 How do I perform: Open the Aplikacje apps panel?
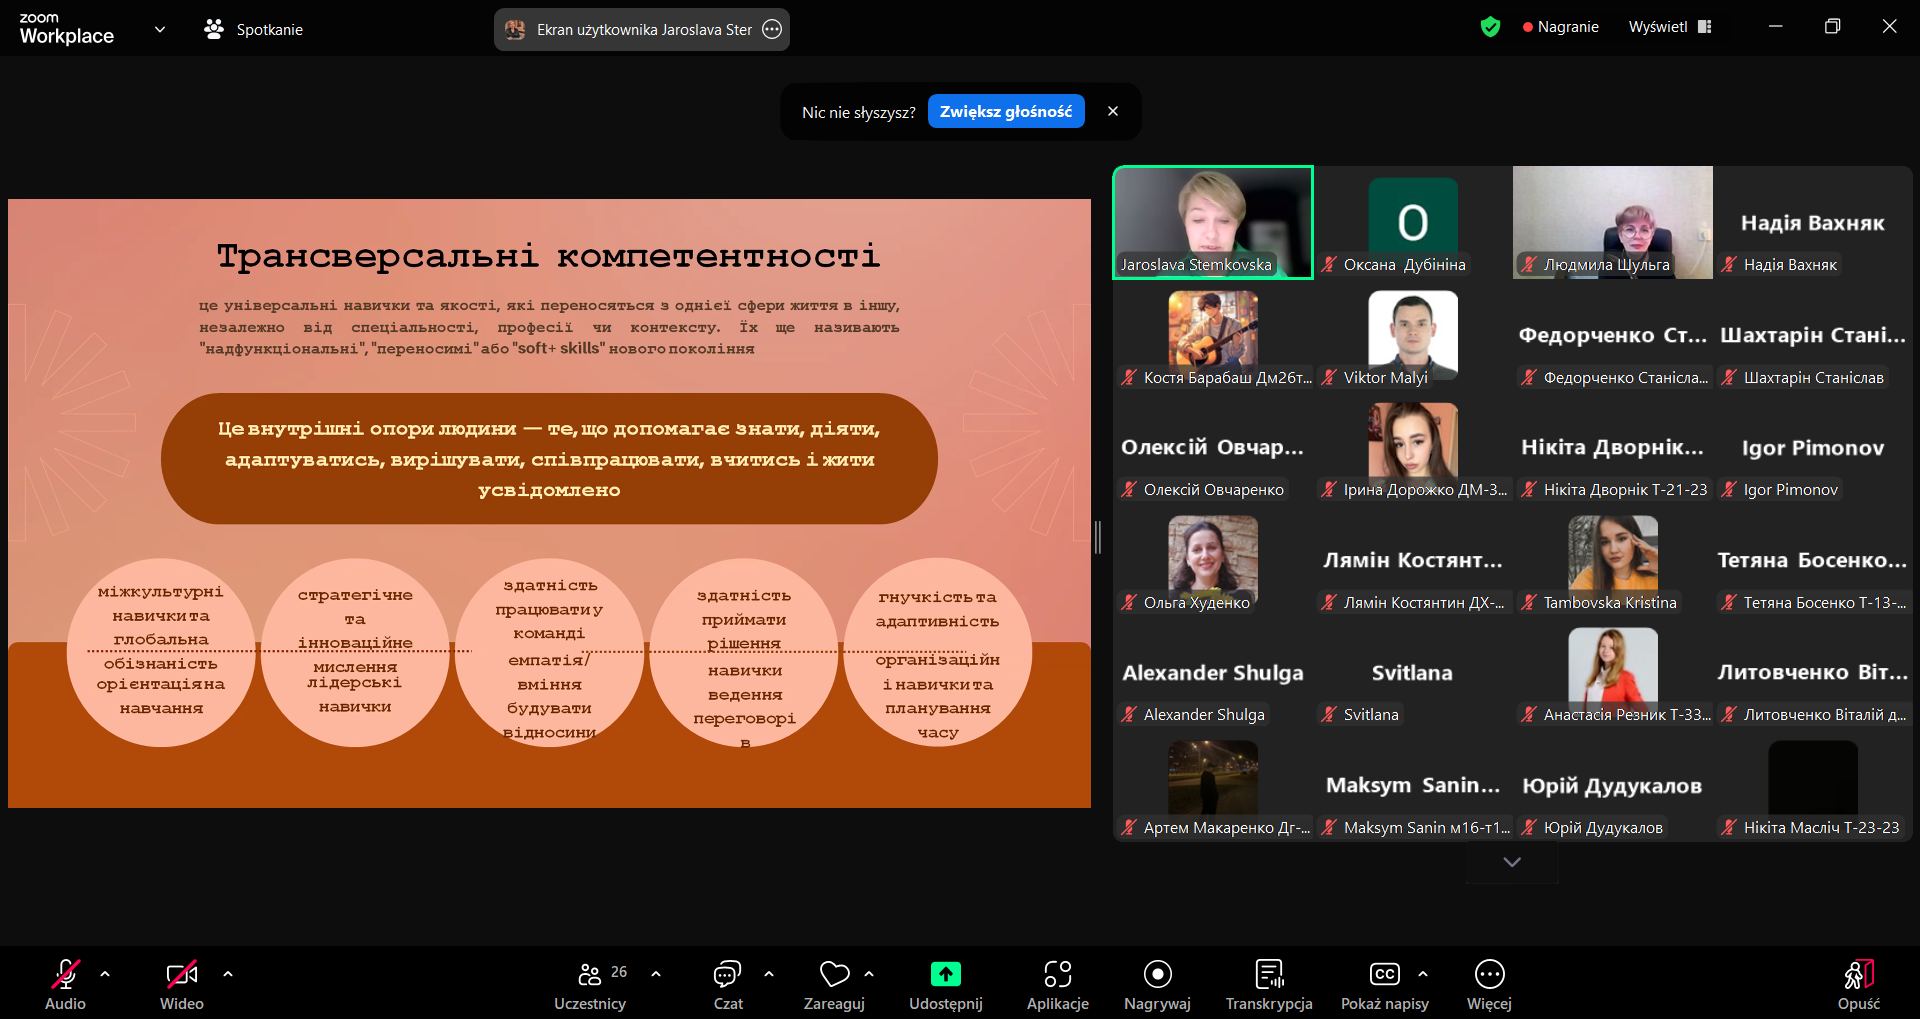coord(1057,975)
